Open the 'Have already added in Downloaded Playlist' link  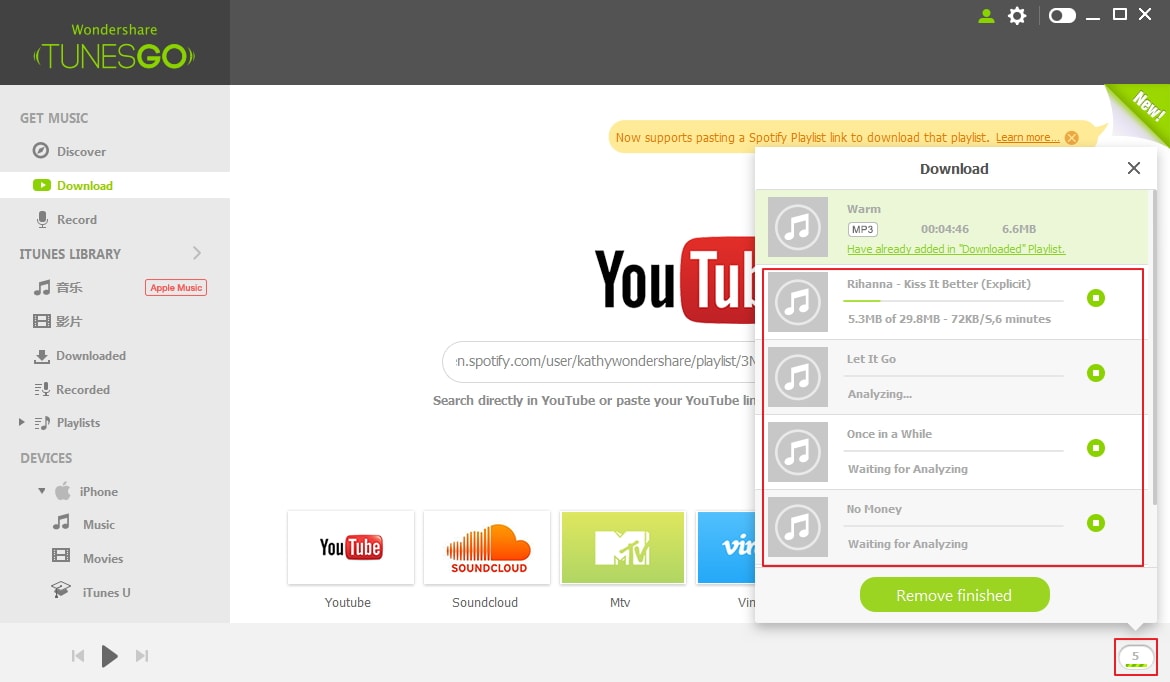point(956,249)
